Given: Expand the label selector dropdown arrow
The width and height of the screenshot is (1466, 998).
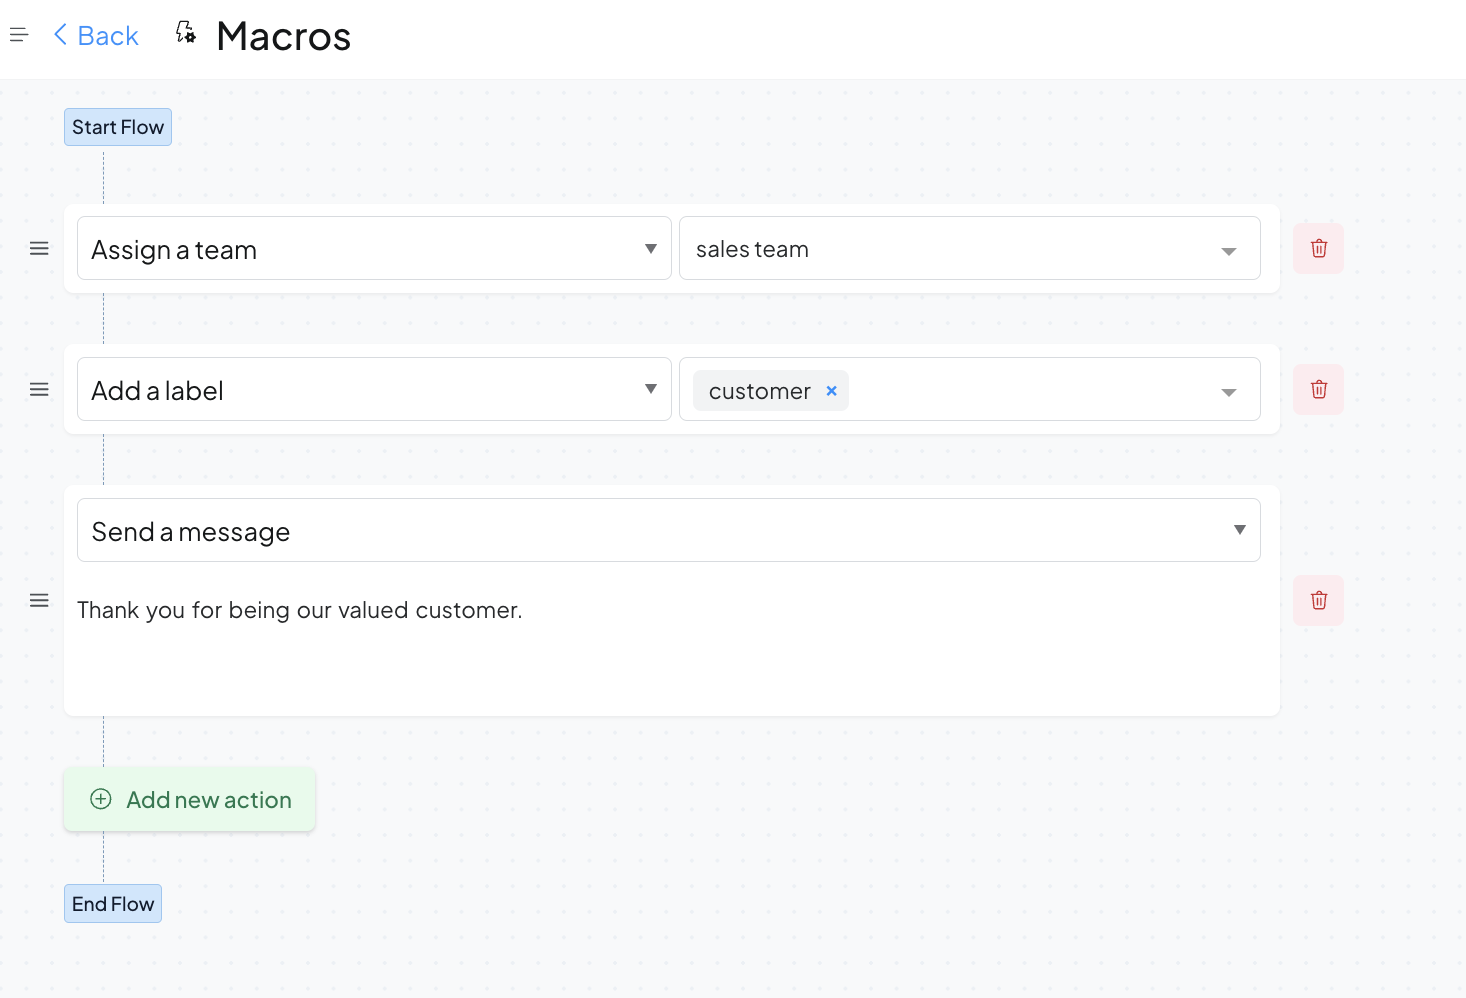Looking at the screenshot, I should pyautogui.click(x=1229, y=392).
